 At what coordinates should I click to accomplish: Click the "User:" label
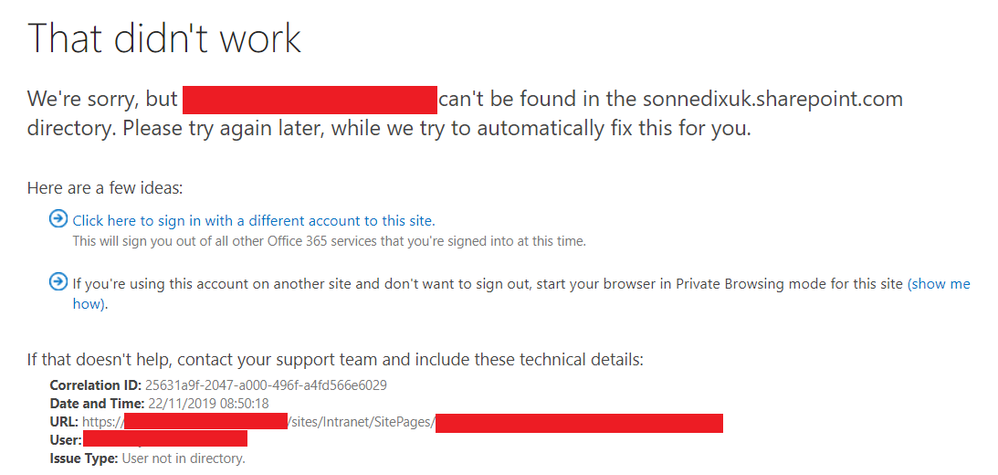tap(66, 440)
